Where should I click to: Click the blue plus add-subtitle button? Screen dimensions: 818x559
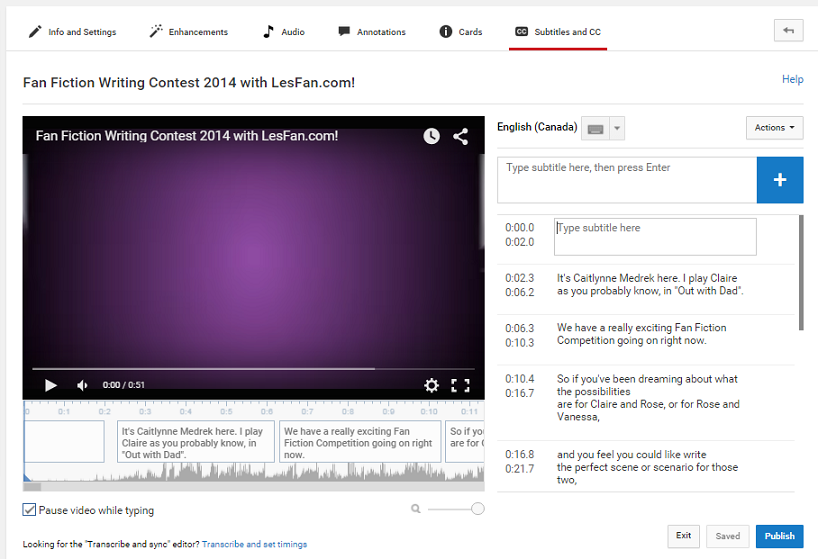coord(780,180)
